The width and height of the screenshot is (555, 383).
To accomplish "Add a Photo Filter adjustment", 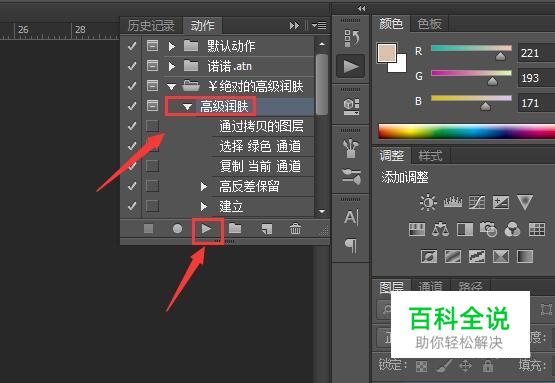I will tap(488, 229).
